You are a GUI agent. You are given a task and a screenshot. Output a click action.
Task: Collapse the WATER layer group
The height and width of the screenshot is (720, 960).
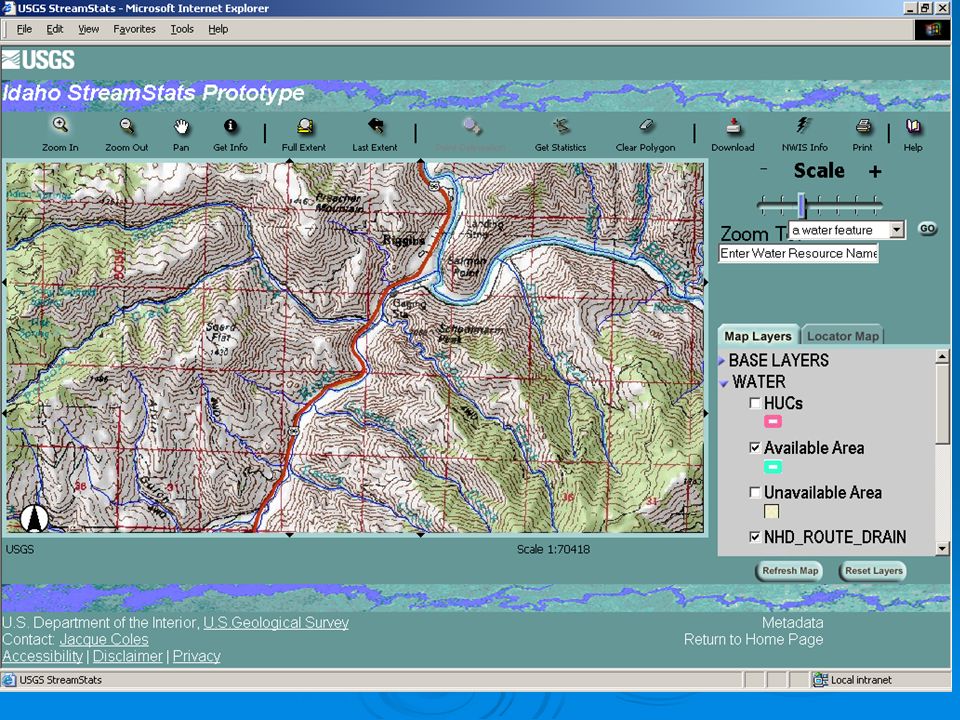coord(723,383)
